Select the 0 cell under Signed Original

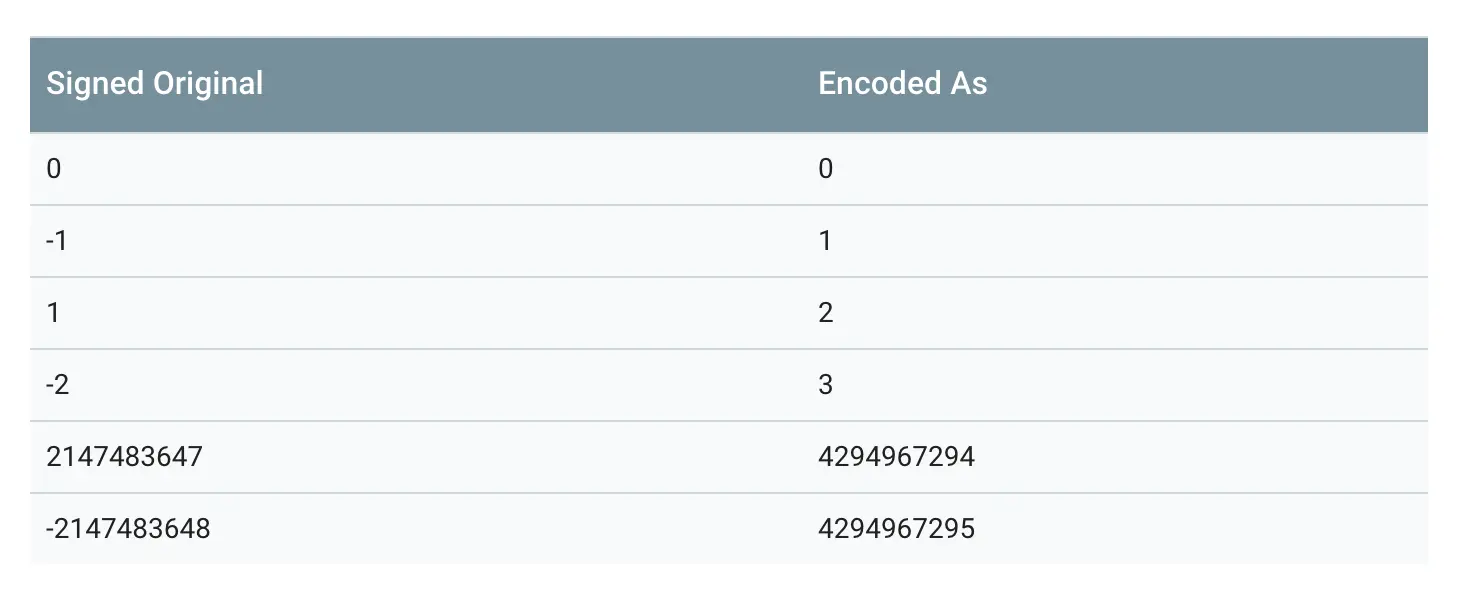[54, 169]
